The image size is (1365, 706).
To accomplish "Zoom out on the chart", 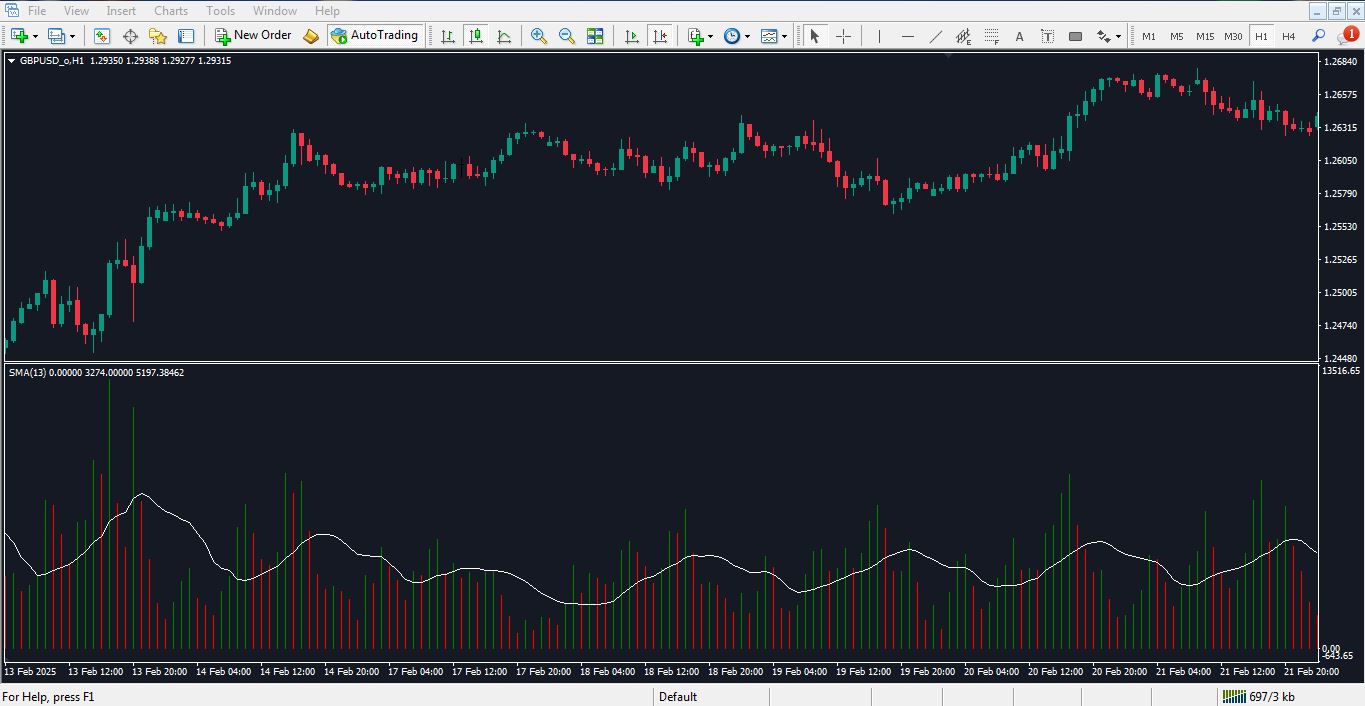I will pos(567,36).
